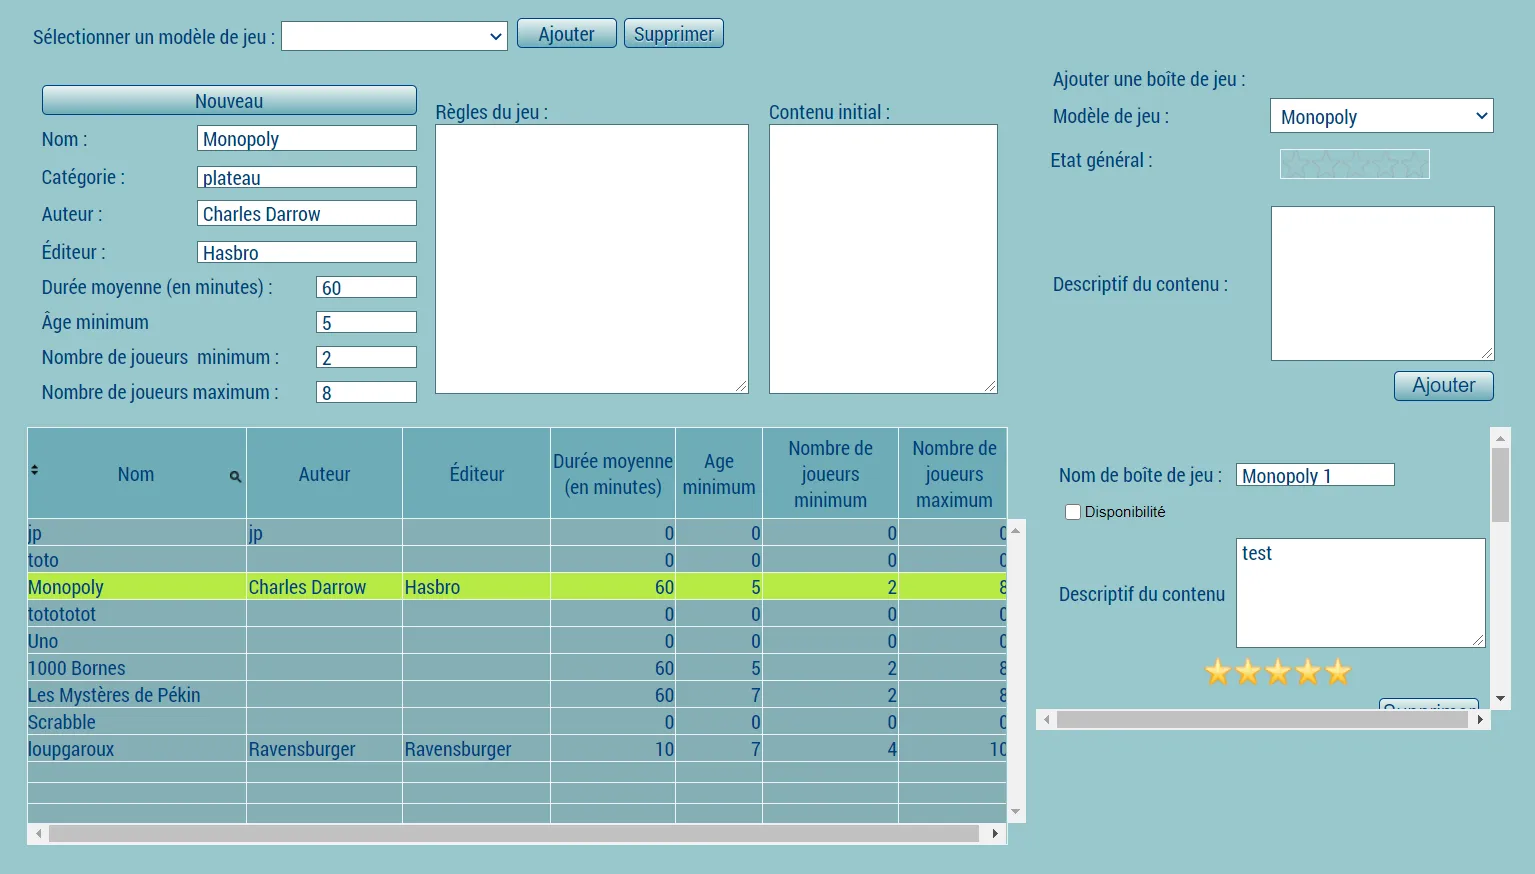This screenshot has height=874, width=1535.
Task: Click the 'Nombre de joueurs minimum' field
Action: point(366,357)
